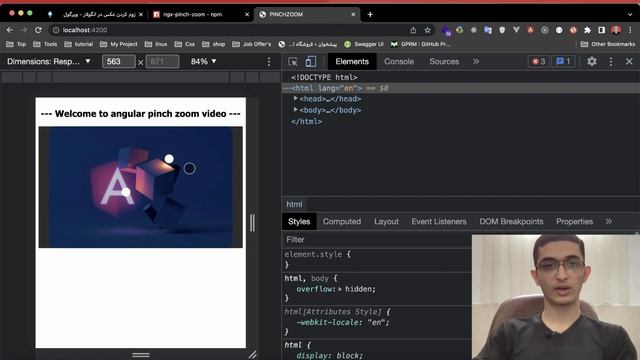The image size is (640, 360).
Task: Open the Chrome profile avatar
Action: point(616,30)
